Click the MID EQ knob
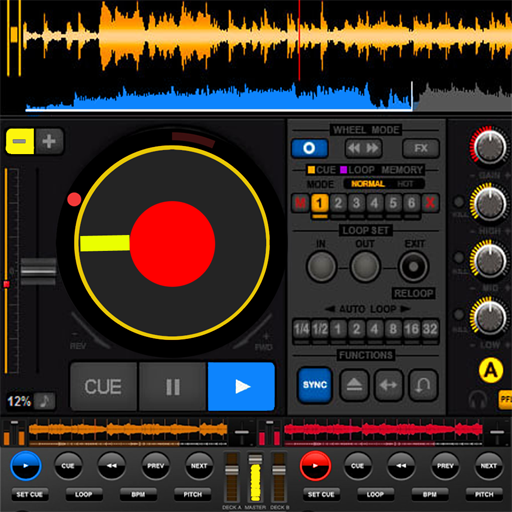The width and height of the screenshot is (512, 512). [x=490, y=260]
